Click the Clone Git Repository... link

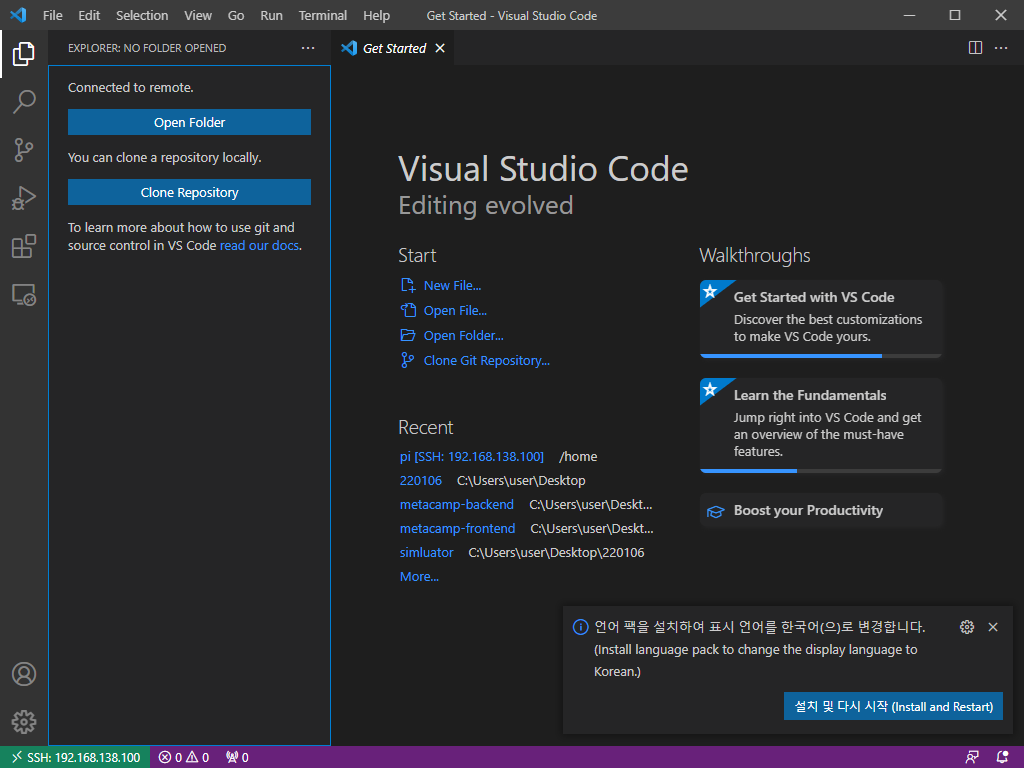pyautogui.click(x=487, y=360)
